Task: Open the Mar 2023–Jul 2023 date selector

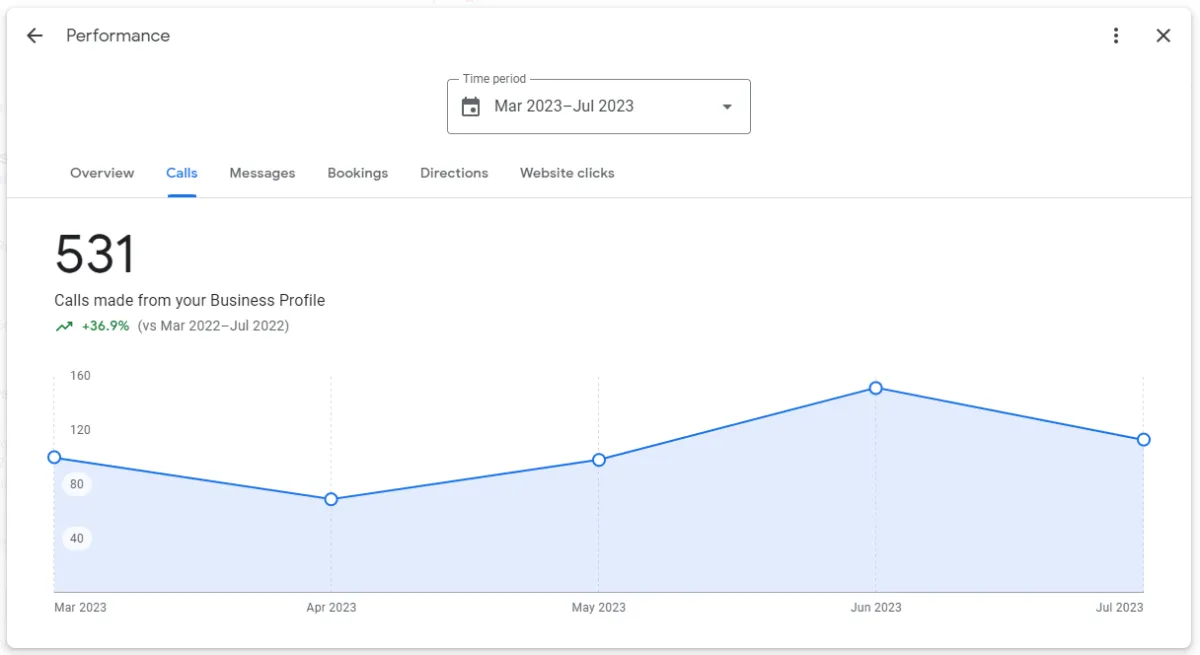Action: (598, 106)
